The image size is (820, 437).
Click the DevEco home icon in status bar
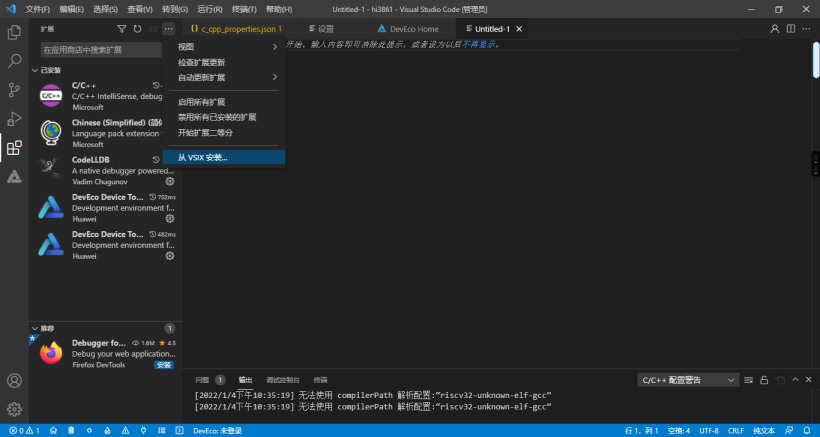pos(53,431)
